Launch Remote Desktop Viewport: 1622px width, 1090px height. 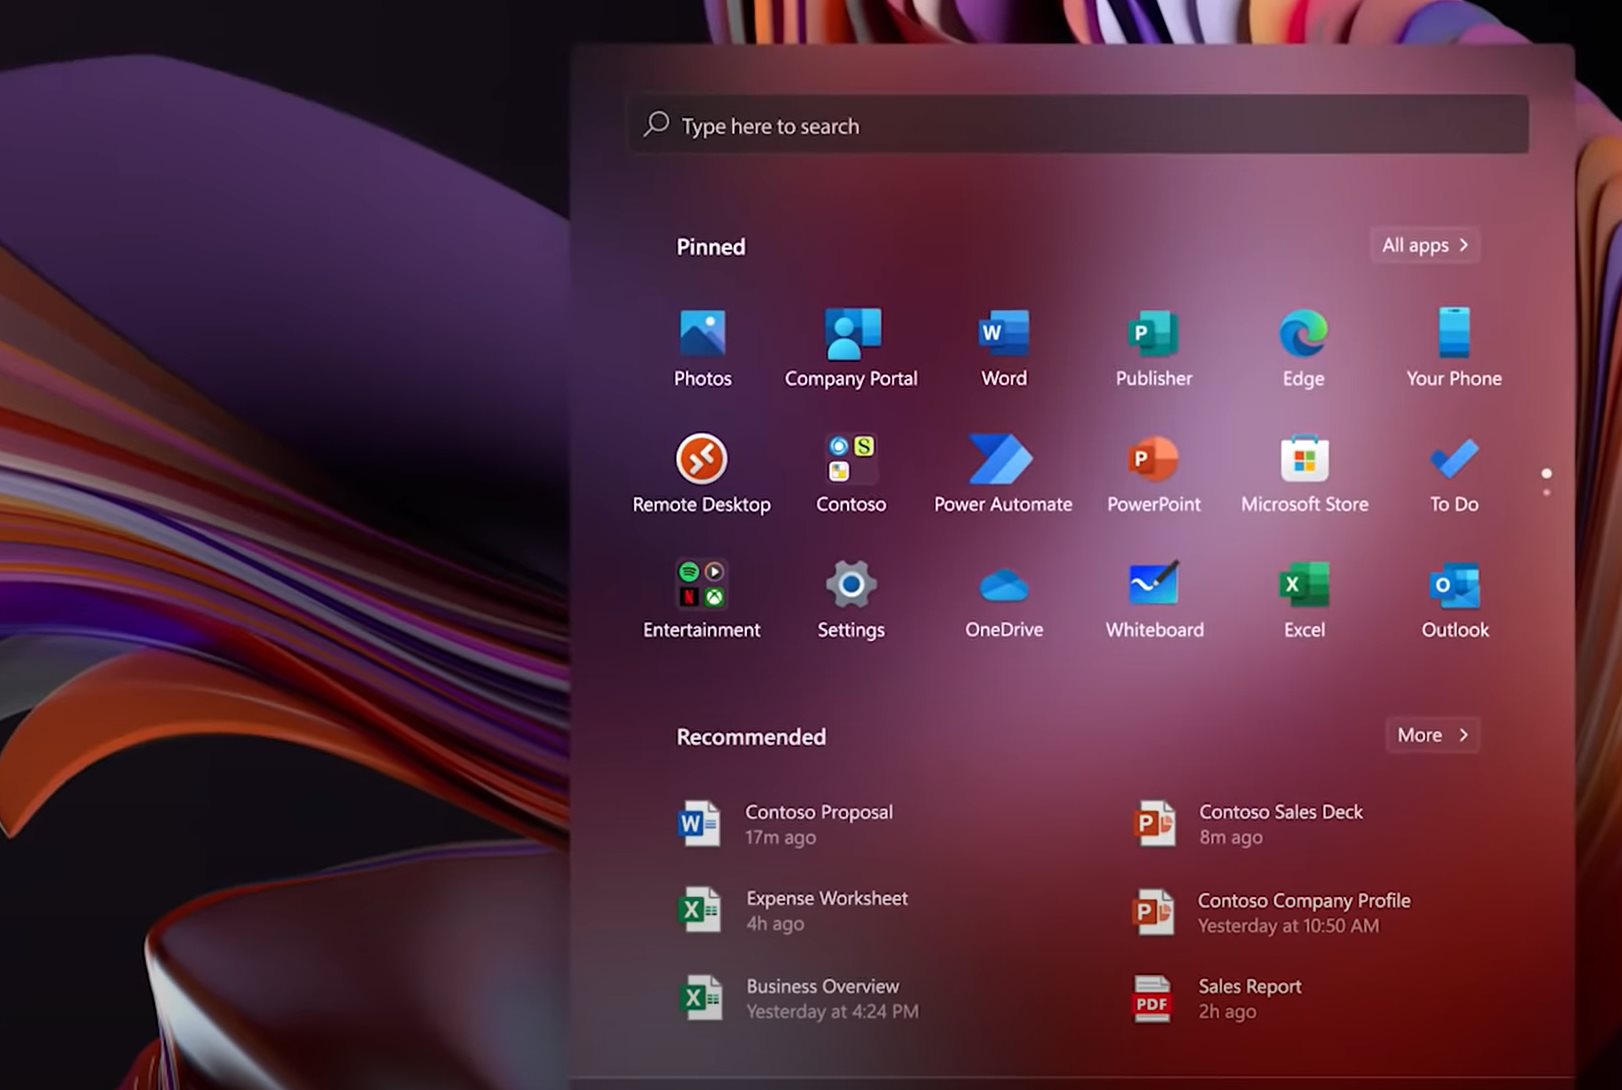[x=701, y=474]
